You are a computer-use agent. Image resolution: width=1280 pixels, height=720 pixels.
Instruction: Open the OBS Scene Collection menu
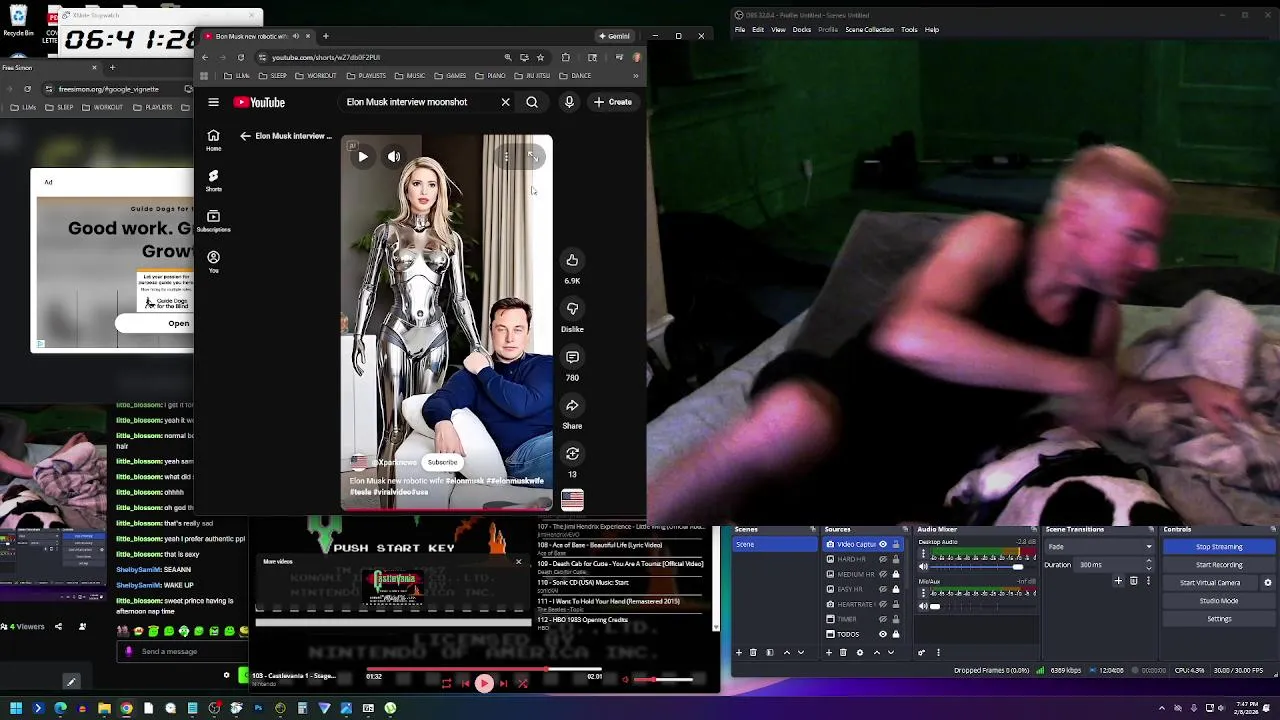point(869,30)
